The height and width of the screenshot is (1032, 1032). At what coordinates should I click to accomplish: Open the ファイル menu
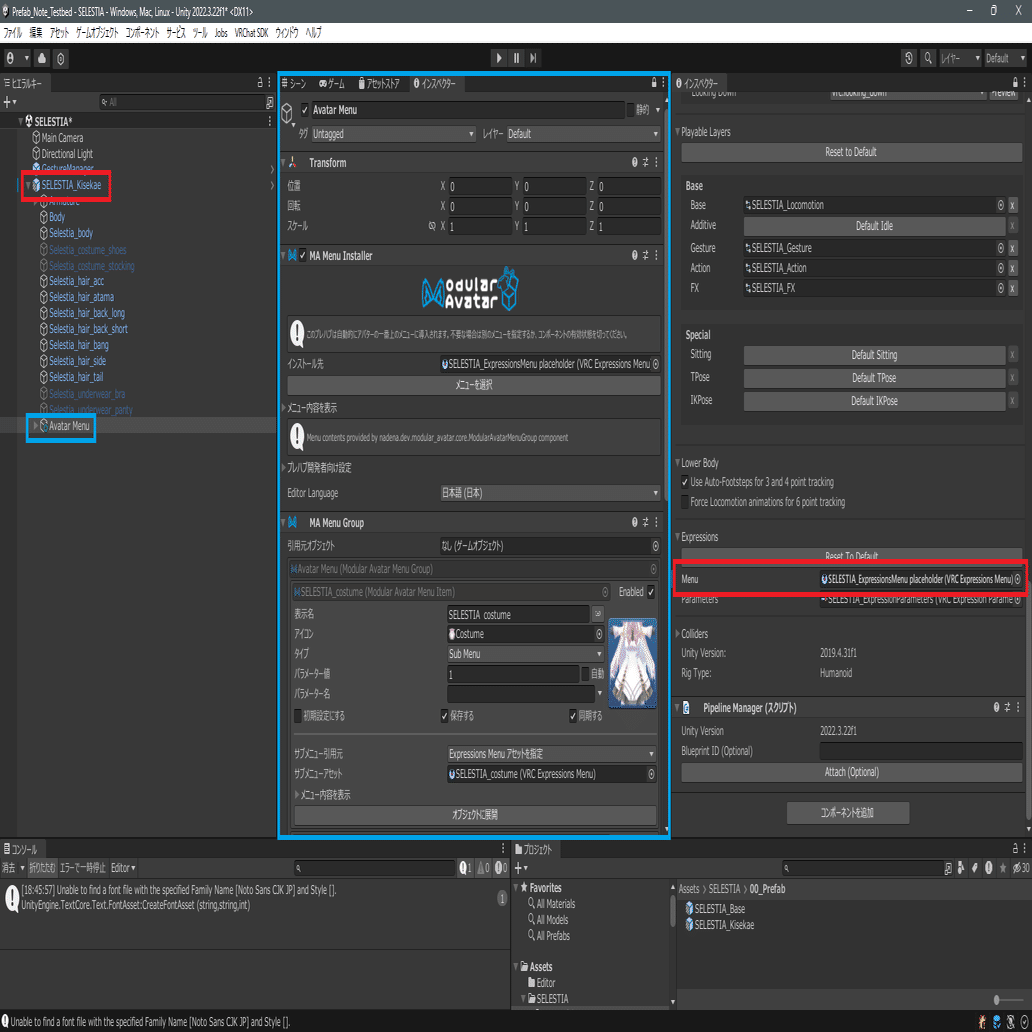[x=13, y=33]
